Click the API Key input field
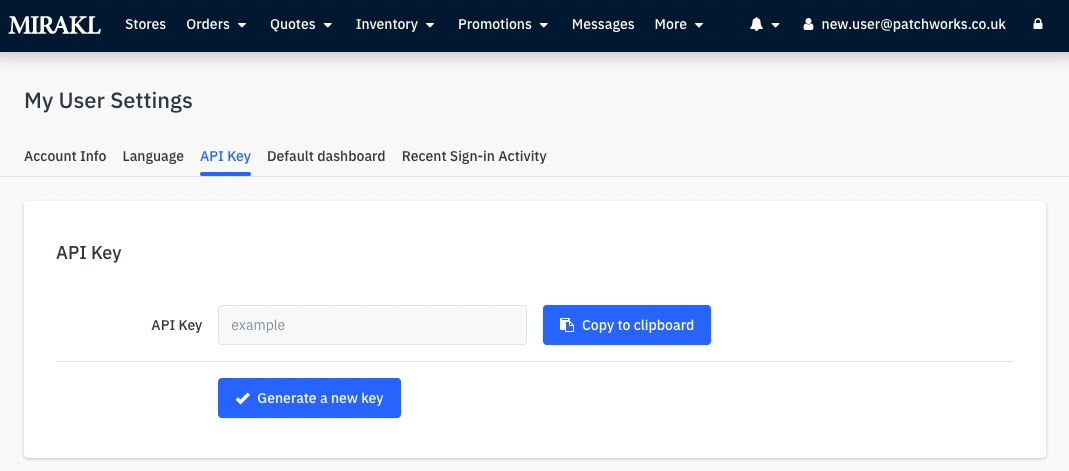Viewport: 1069px width, 471px height. pos(372,325)
